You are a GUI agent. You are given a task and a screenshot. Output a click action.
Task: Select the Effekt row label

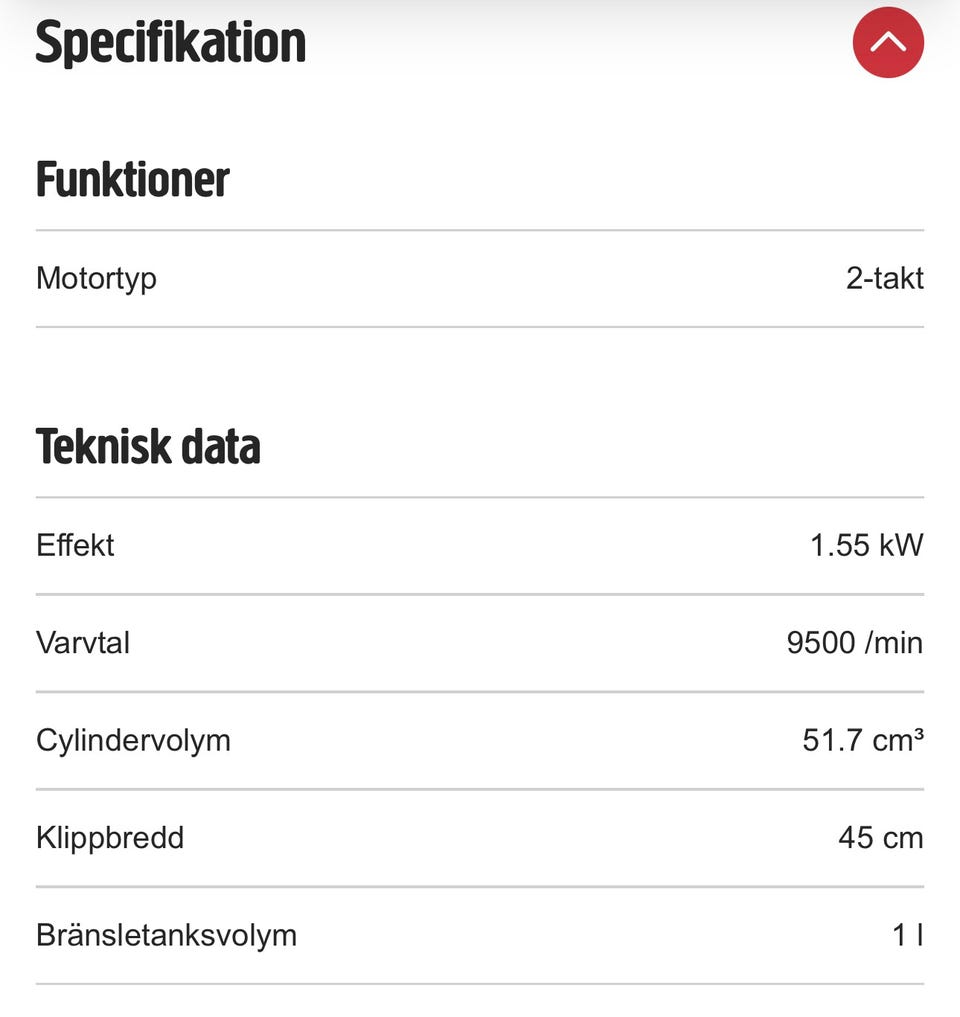75,545
